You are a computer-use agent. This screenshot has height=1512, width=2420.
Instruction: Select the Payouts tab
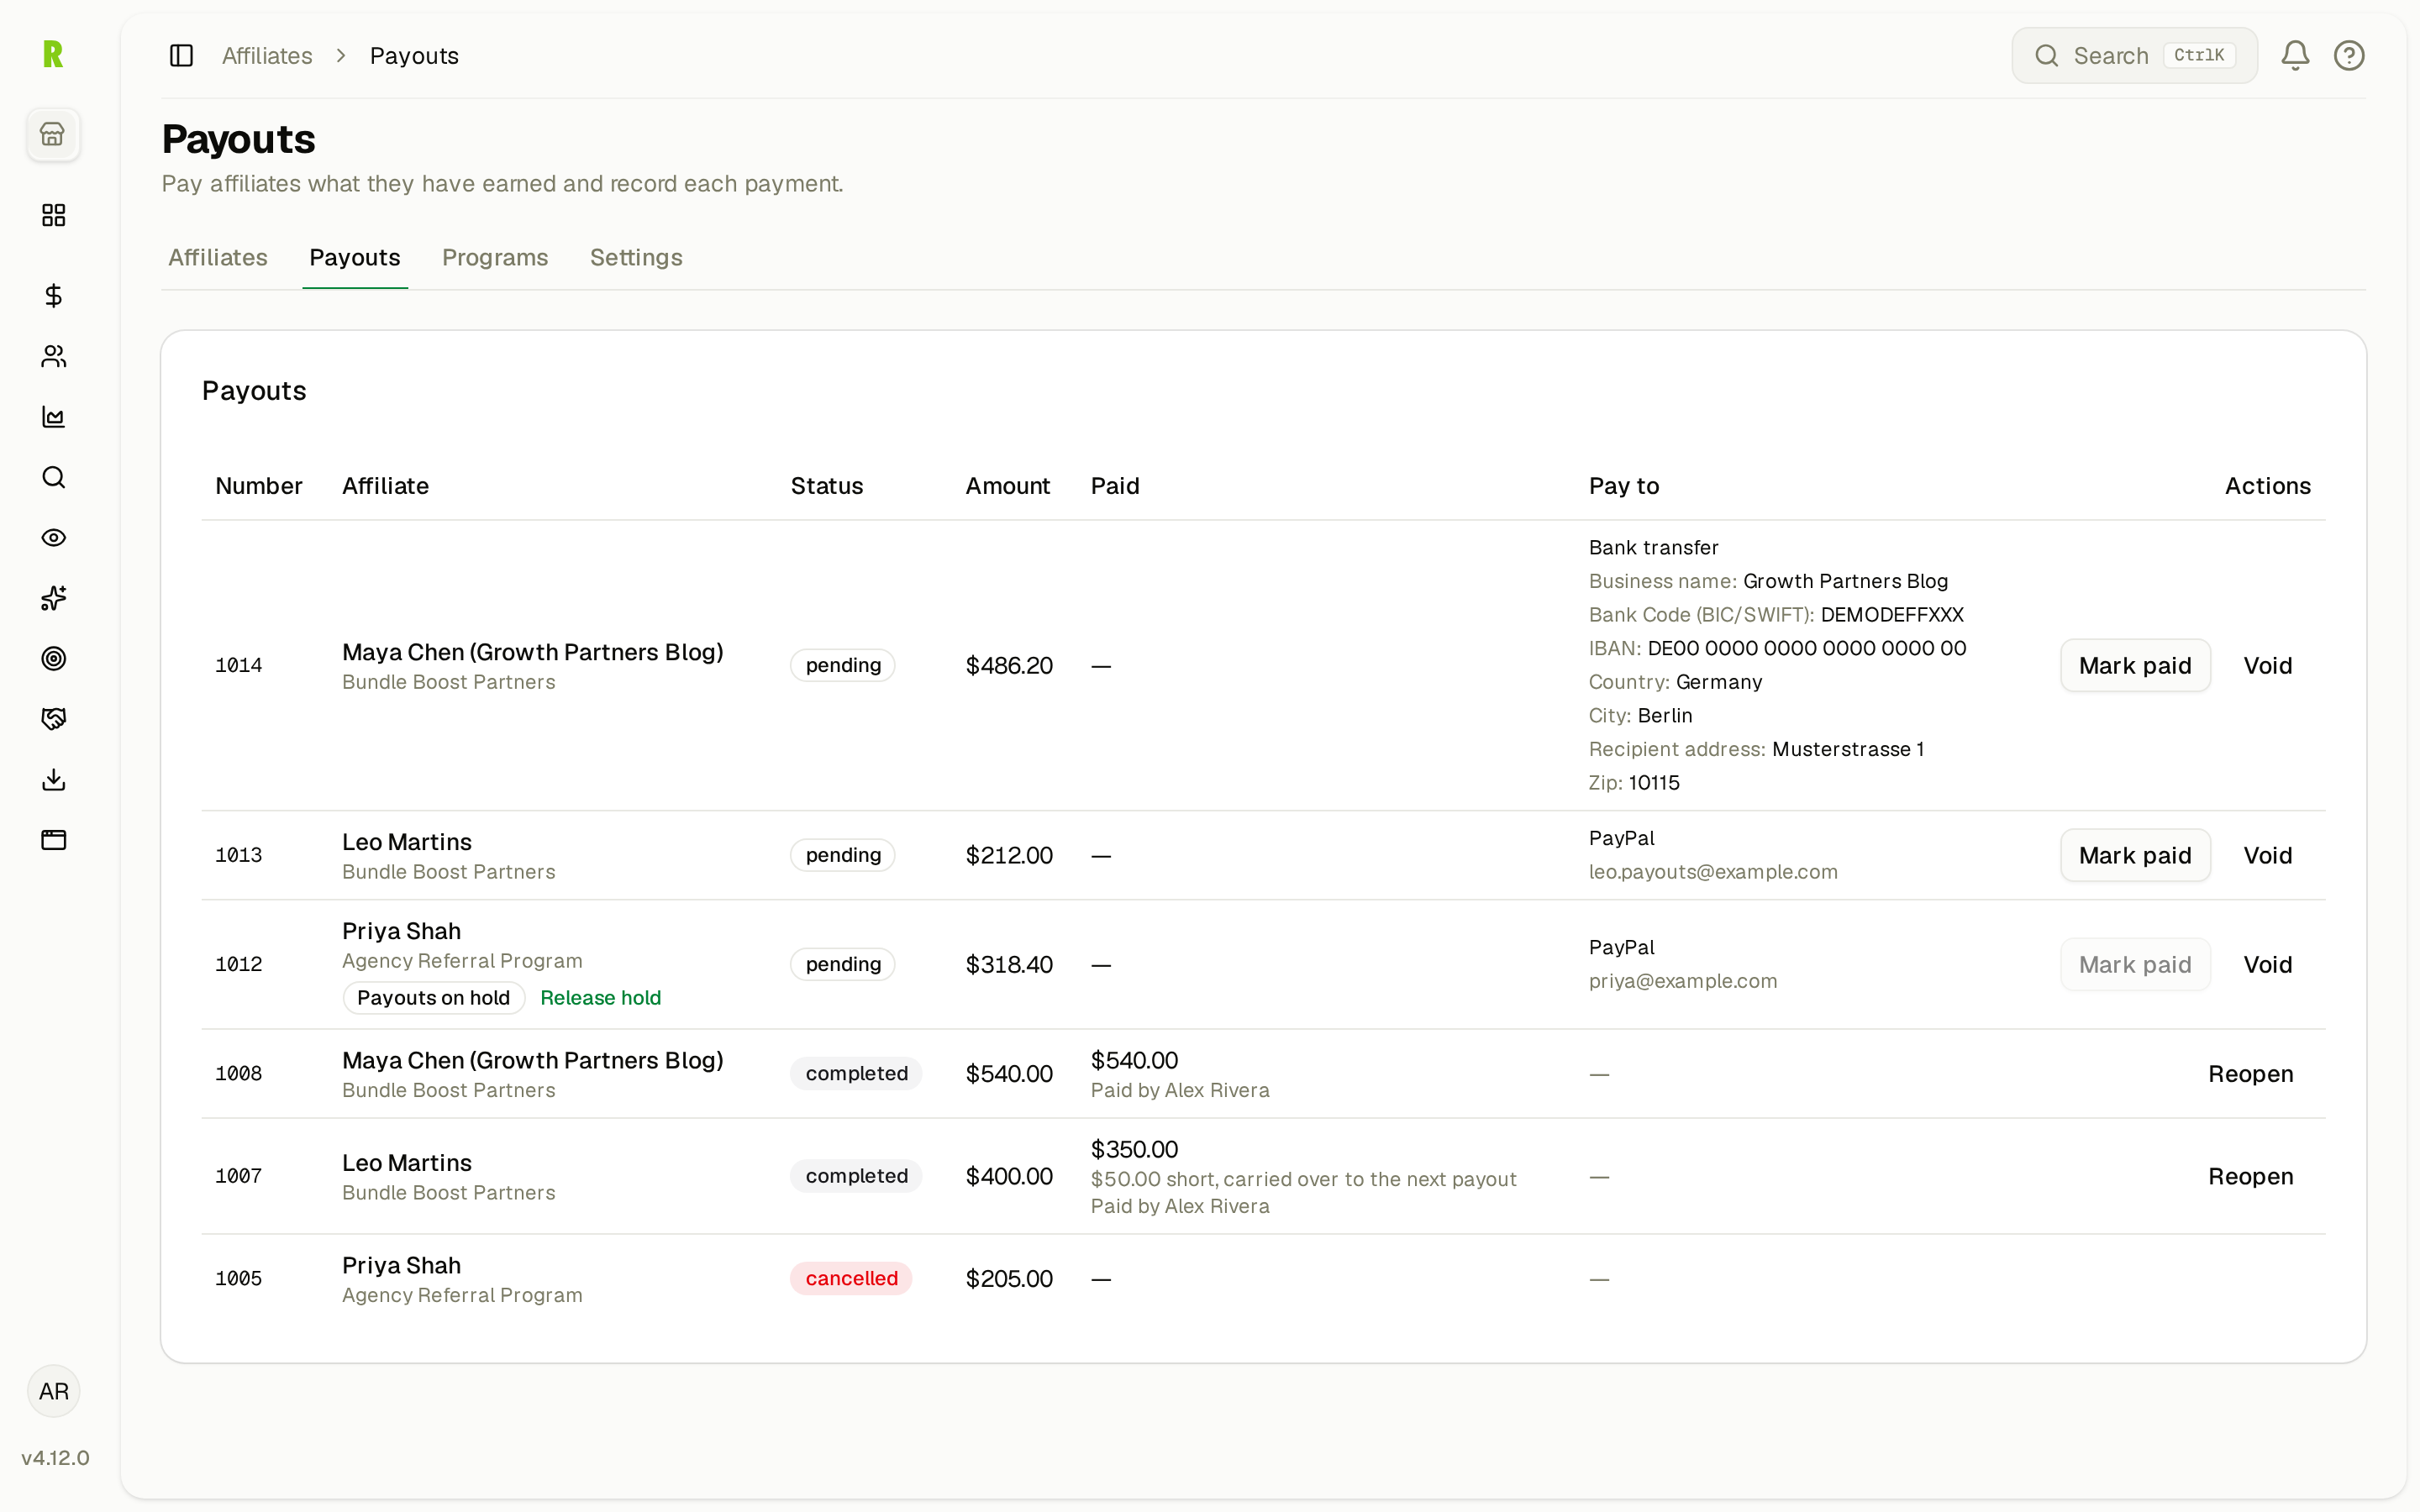[x=355, y=257]
